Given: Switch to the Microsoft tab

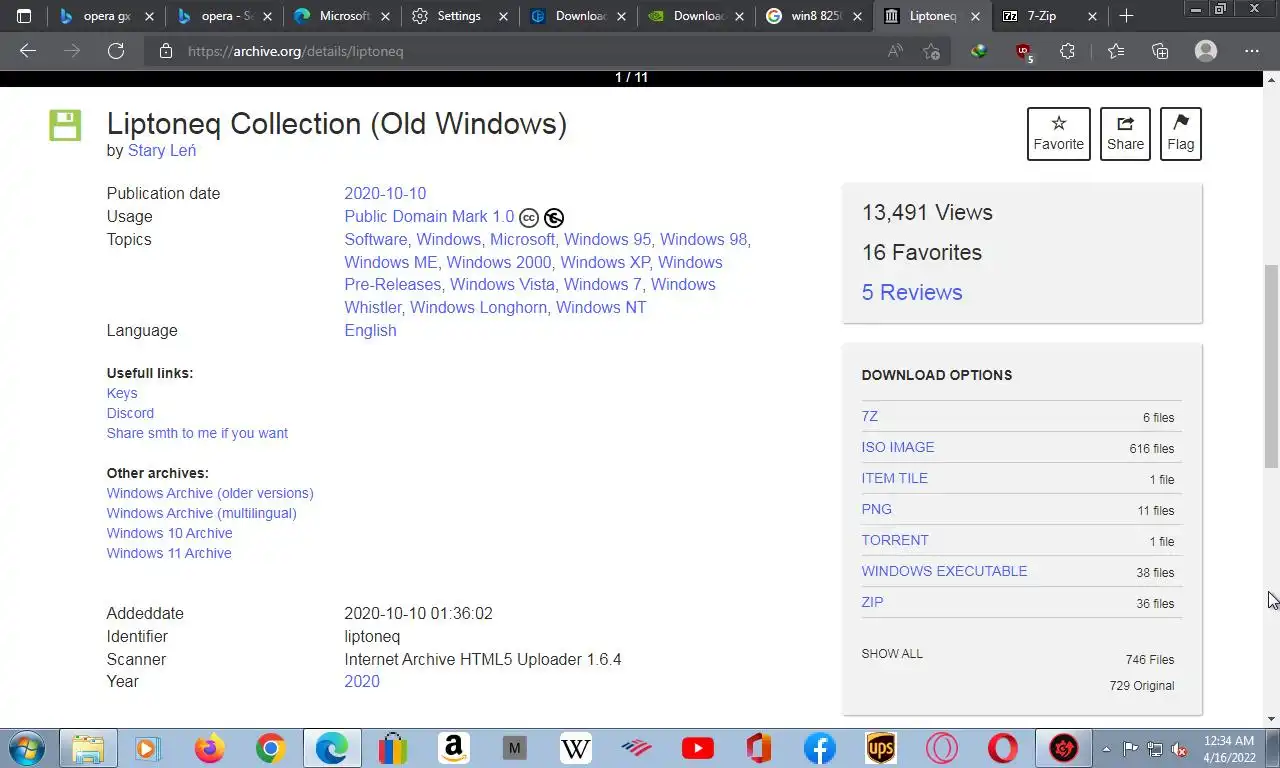Looking at the screenshot, I should (x=343, y=16).
